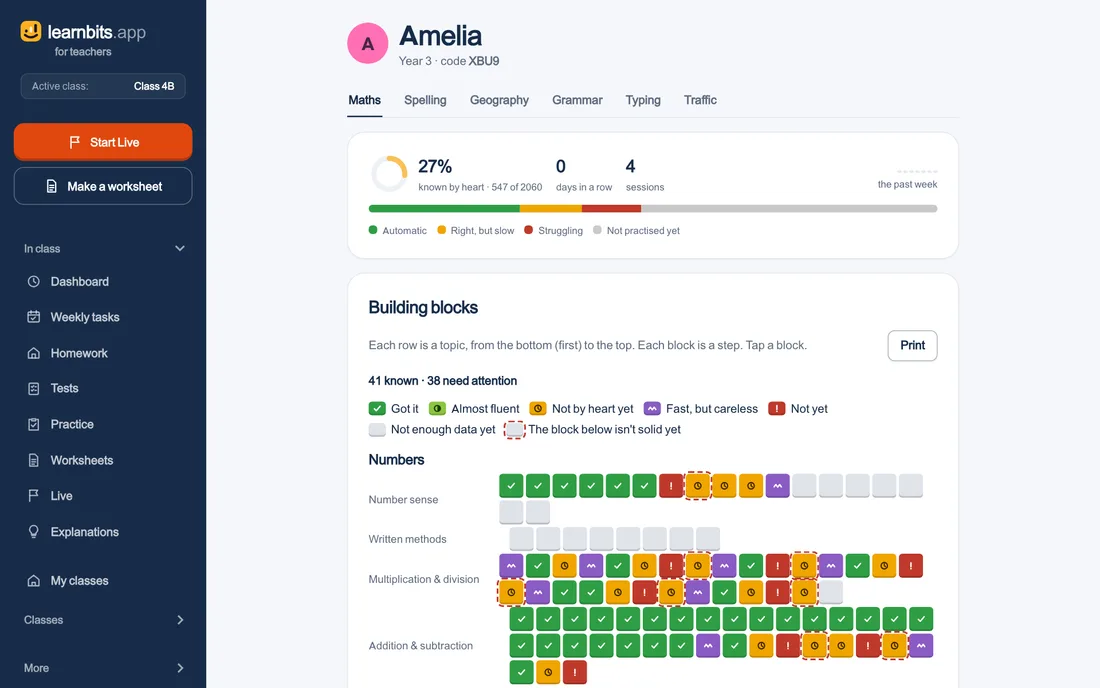Click the red Not yet legend swatch
Image resolution: width=1100 pixels, height=688 pixels.
click(x=777, y=409)
